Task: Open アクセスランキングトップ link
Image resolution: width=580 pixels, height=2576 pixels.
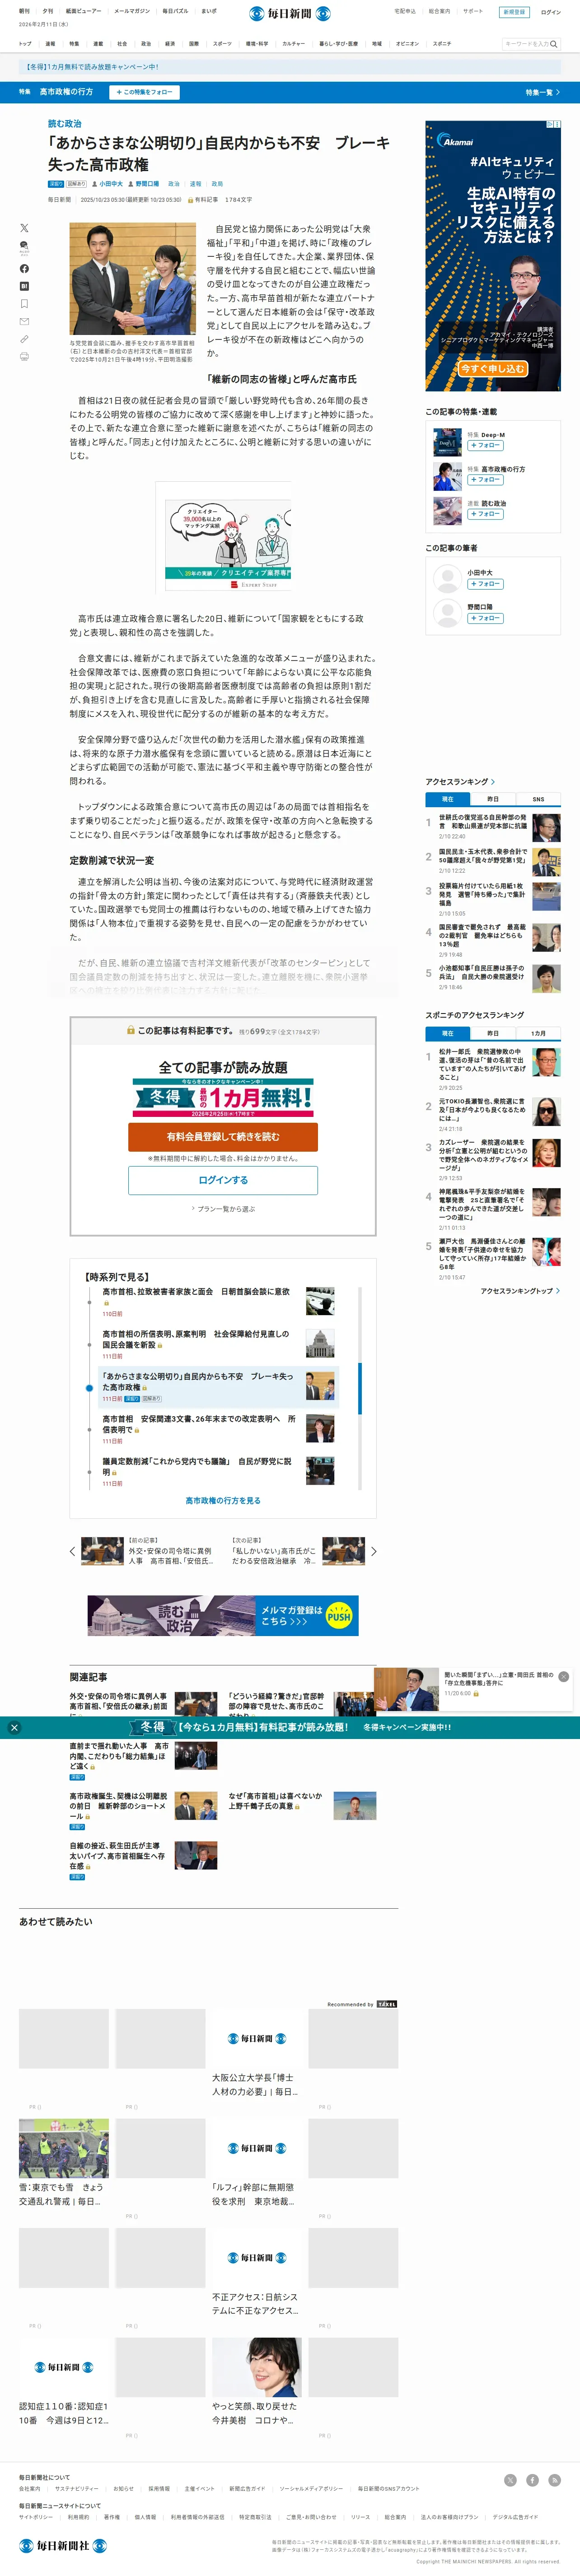Action: 520,1291
